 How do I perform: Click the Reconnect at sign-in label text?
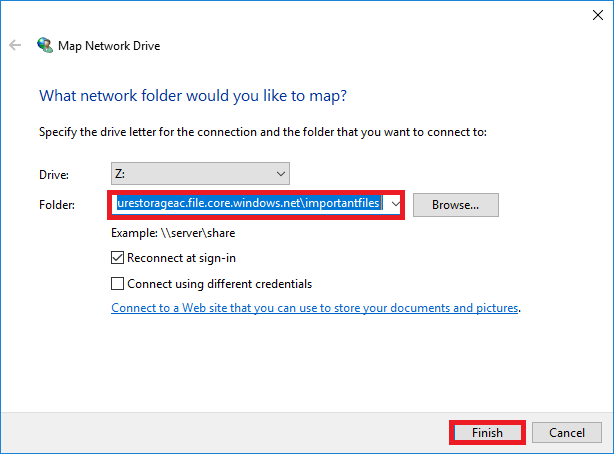click(176, 258)
